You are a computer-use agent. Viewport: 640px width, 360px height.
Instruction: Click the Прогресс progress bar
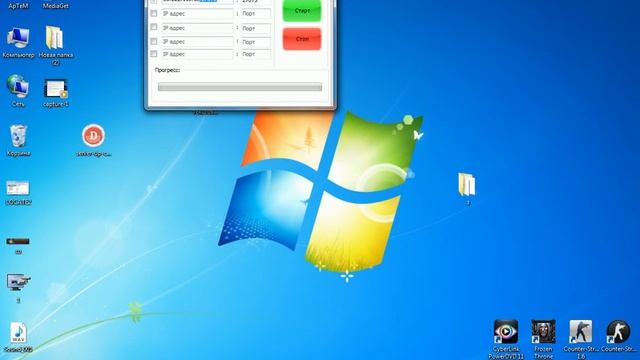[x=240, y=87]
